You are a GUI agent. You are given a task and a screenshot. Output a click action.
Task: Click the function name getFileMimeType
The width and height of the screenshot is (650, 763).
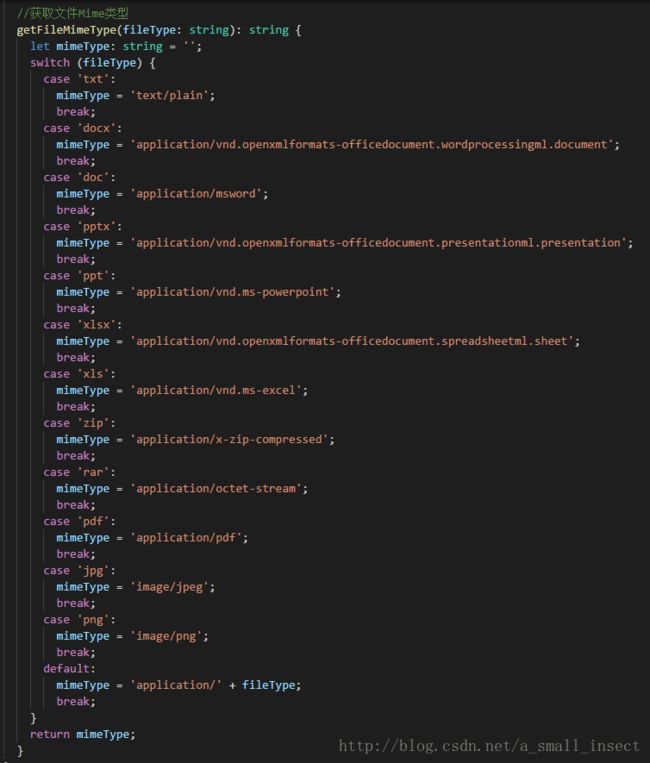click(x=67, y=30)
